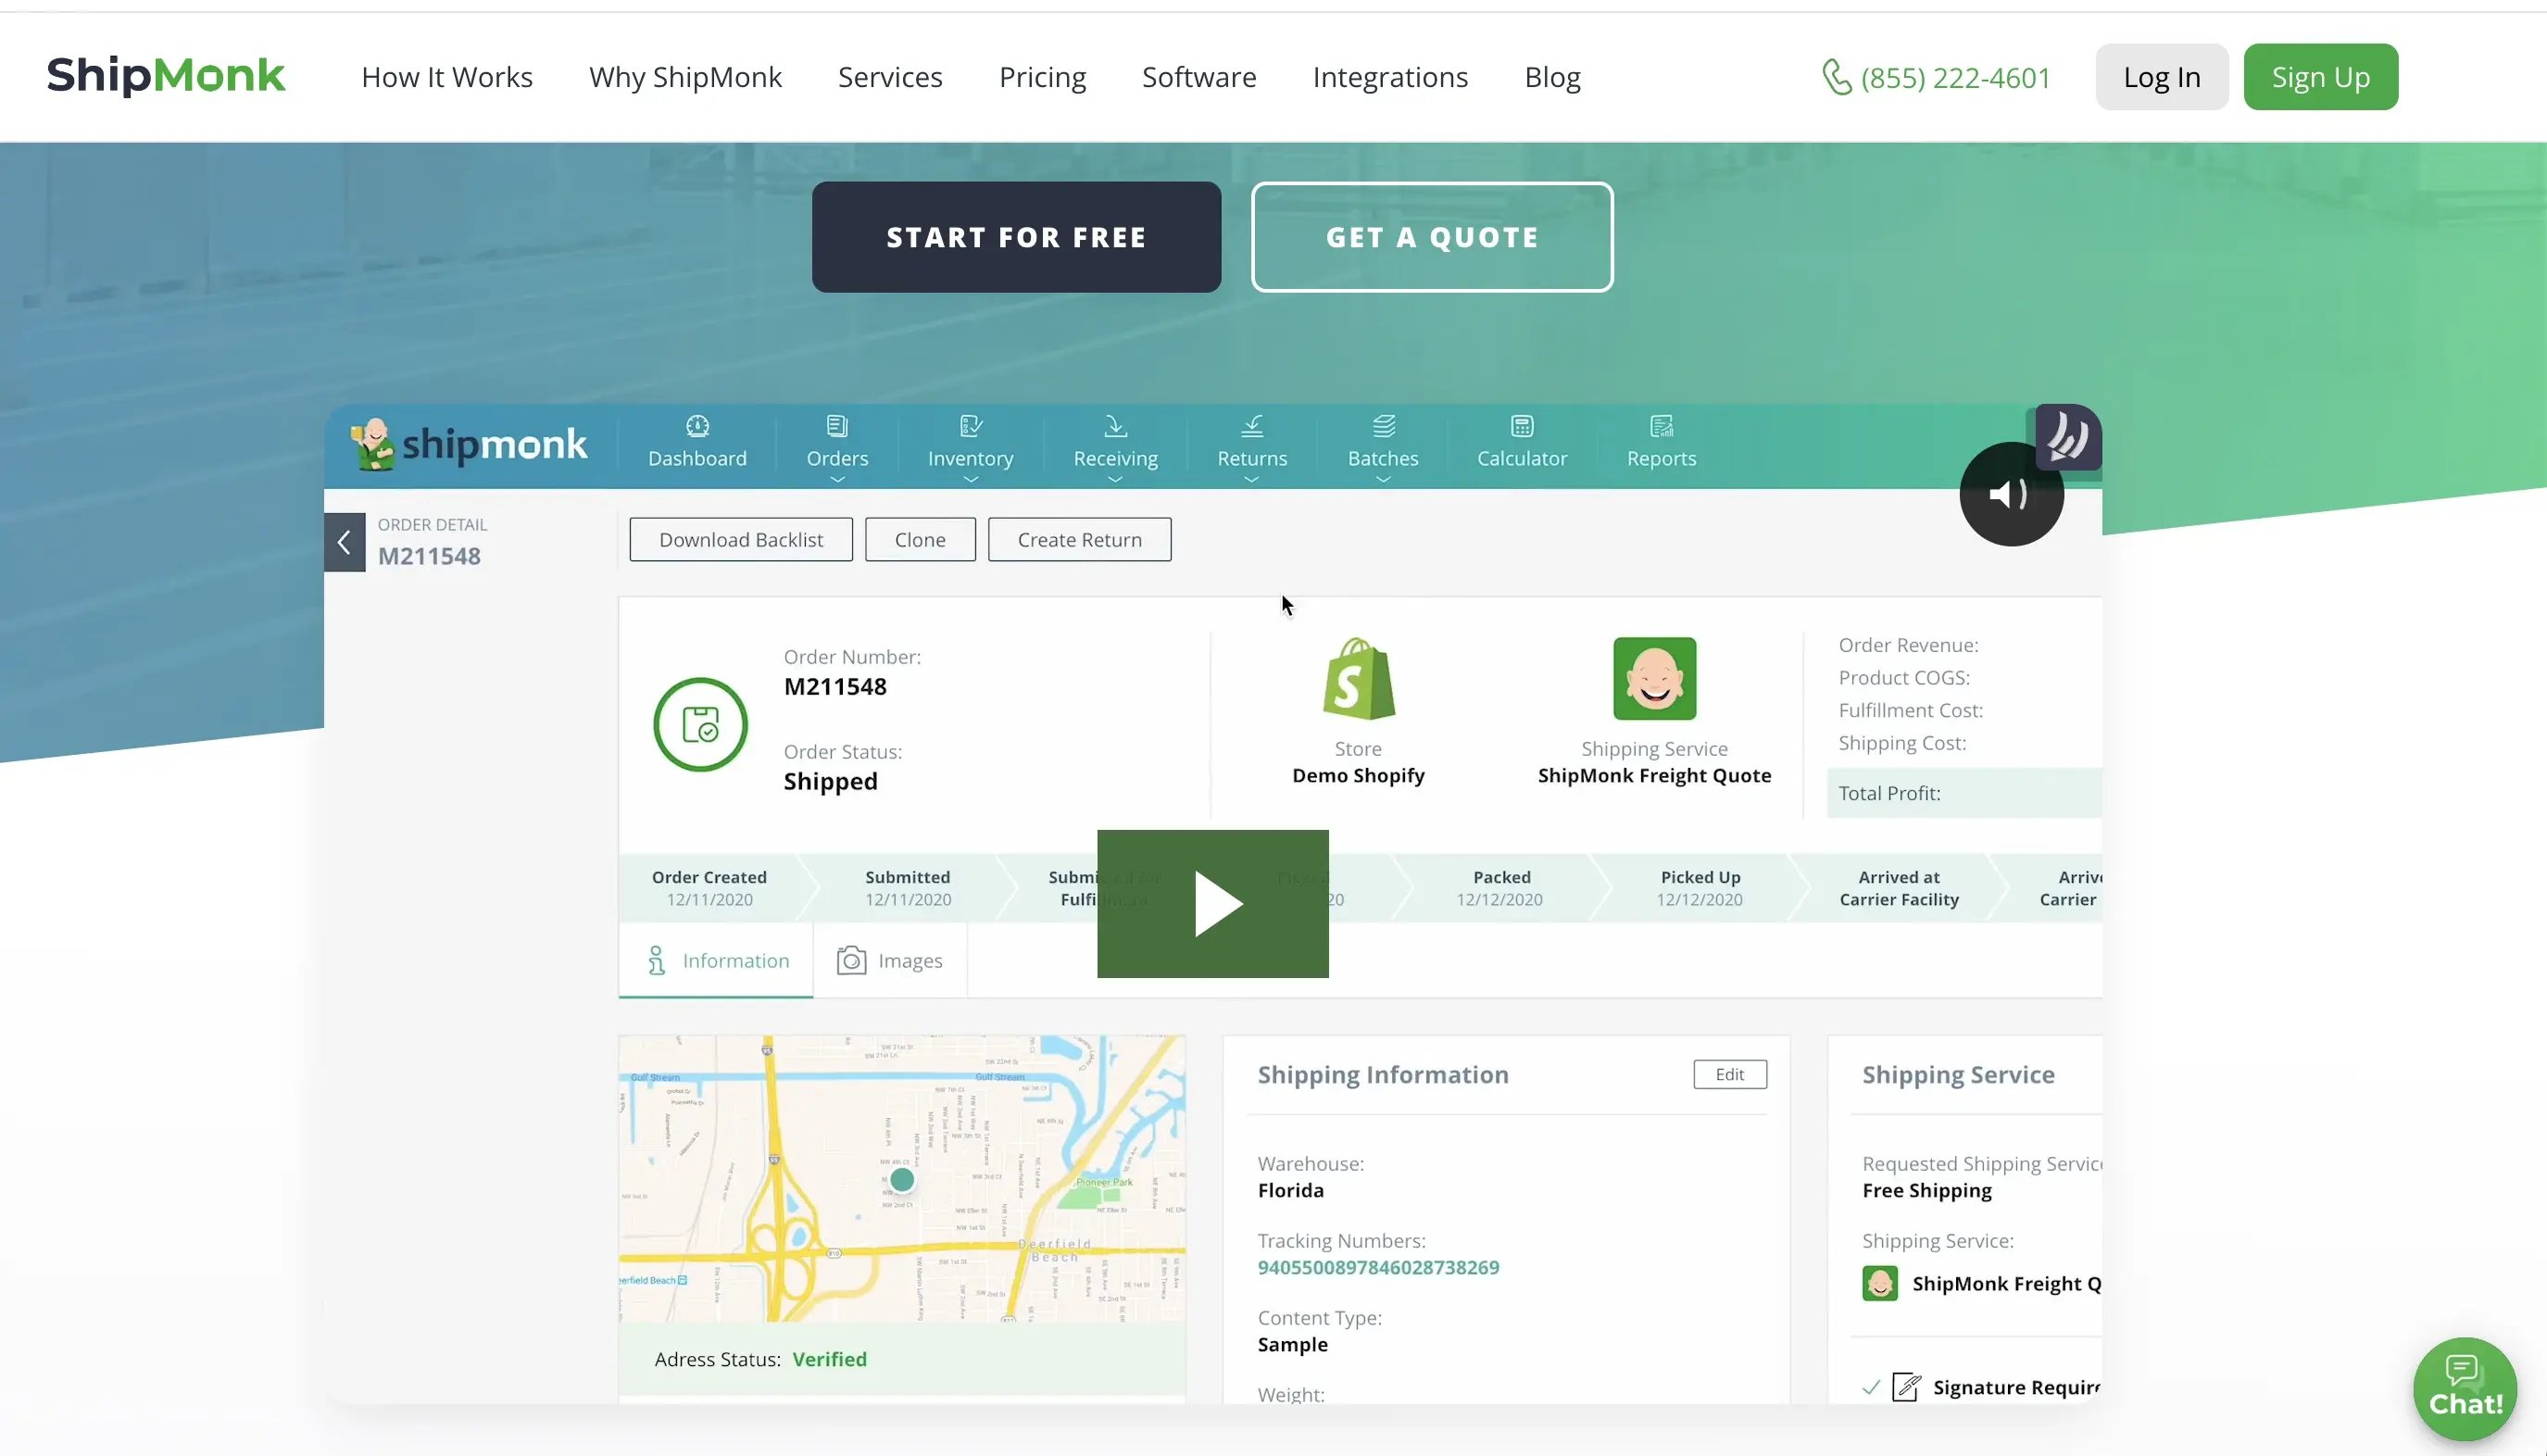Open the Reports chart icon
Image resolution: width=2547 pixels, height=1456 pixels.
pyautogui.click(x=1661, y=427)
